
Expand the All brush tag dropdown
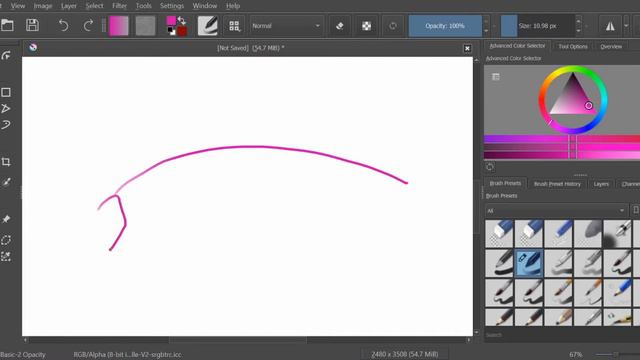coord(557,211)
